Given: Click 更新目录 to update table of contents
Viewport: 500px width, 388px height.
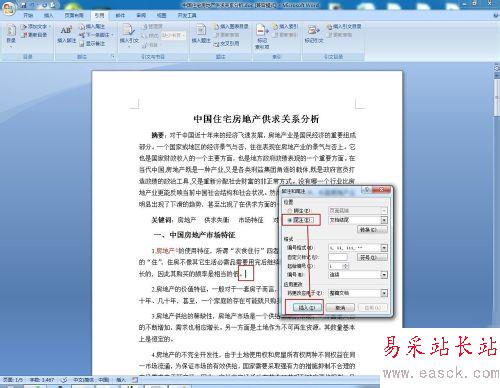Looking at the screenshot, I should point(34,35).
